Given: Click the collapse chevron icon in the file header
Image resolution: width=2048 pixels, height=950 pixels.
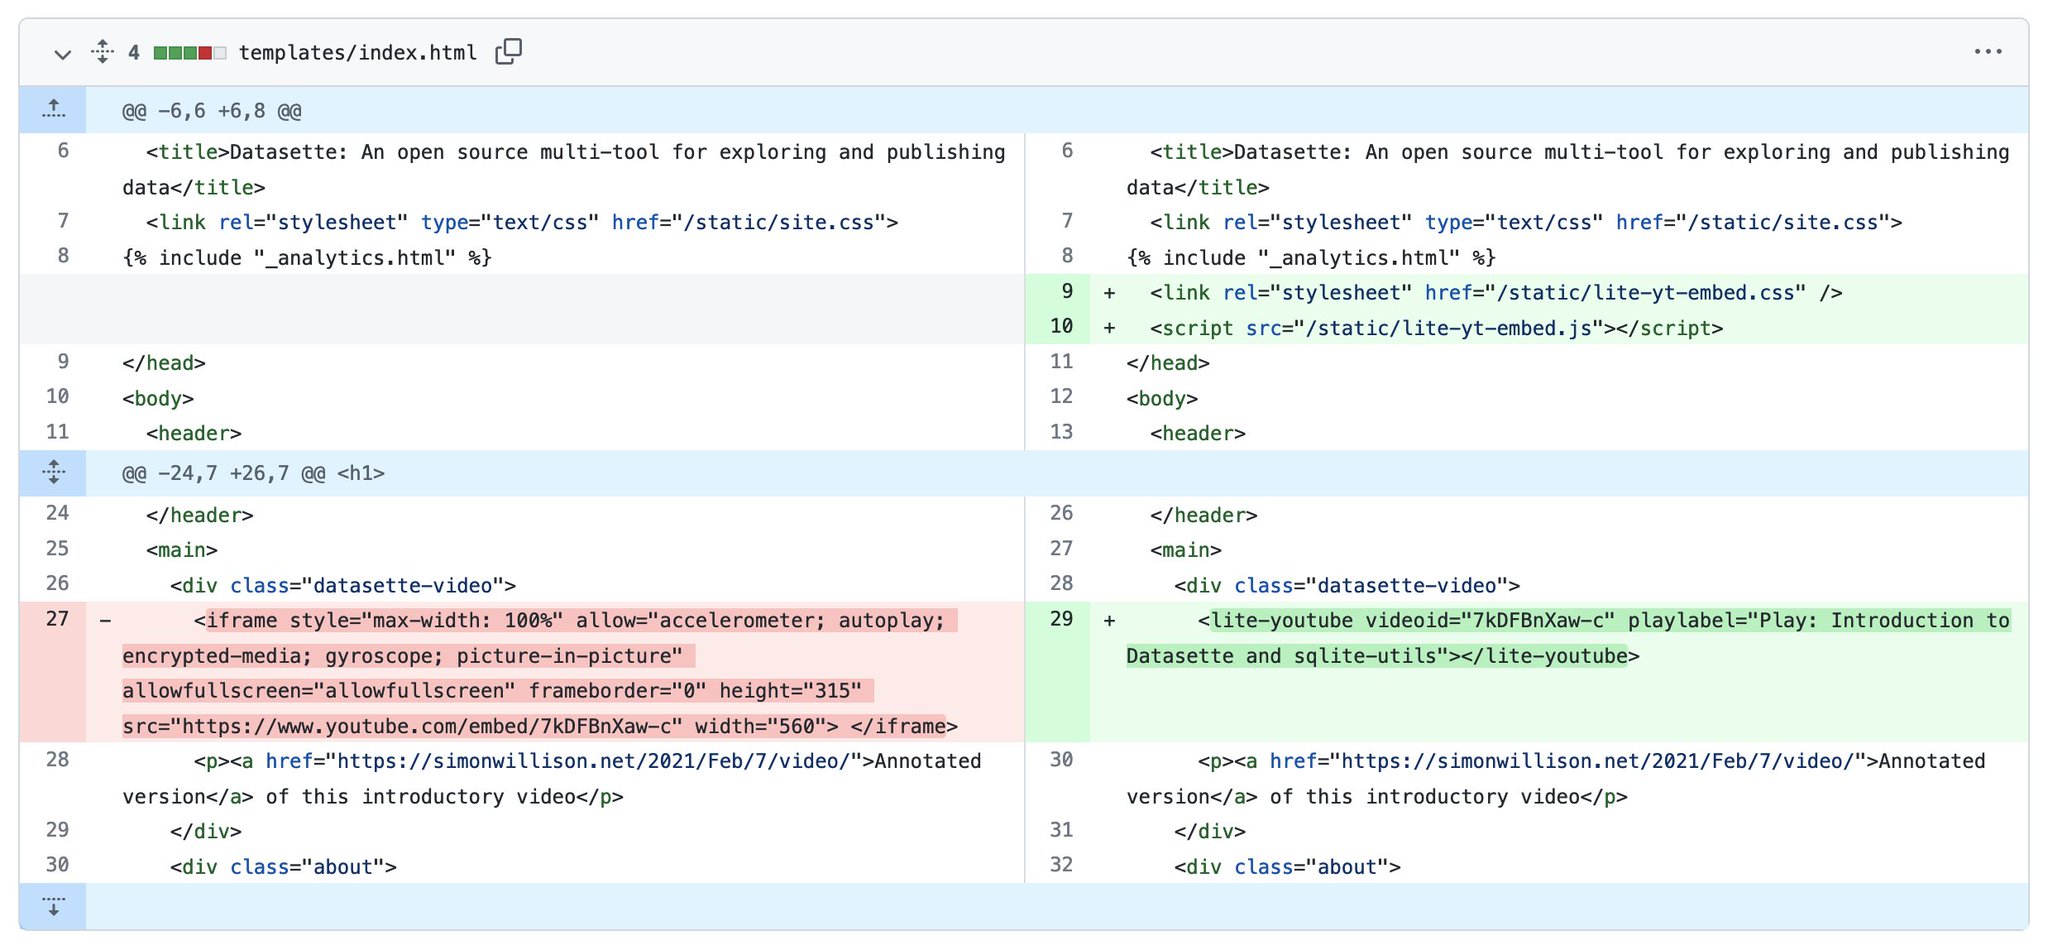Looking at the screenshot, I should 63,53.
